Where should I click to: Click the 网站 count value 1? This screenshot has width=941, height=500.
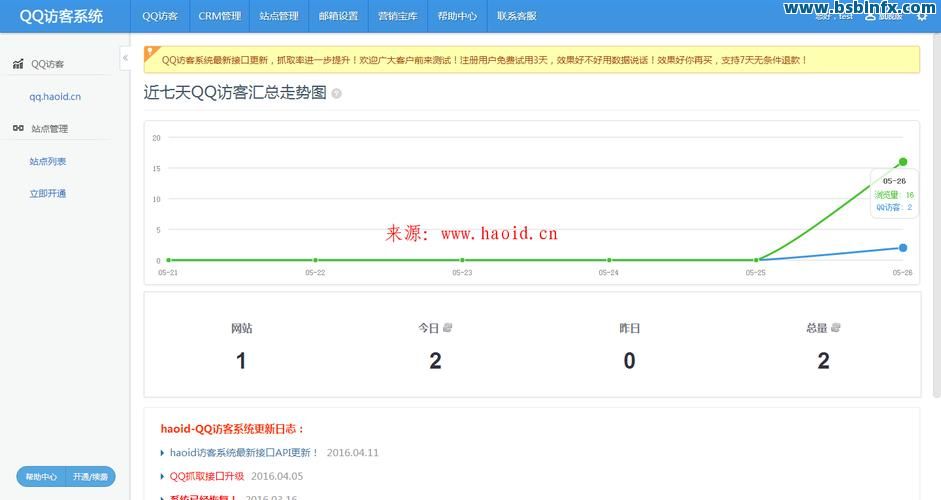click(241, 361)
